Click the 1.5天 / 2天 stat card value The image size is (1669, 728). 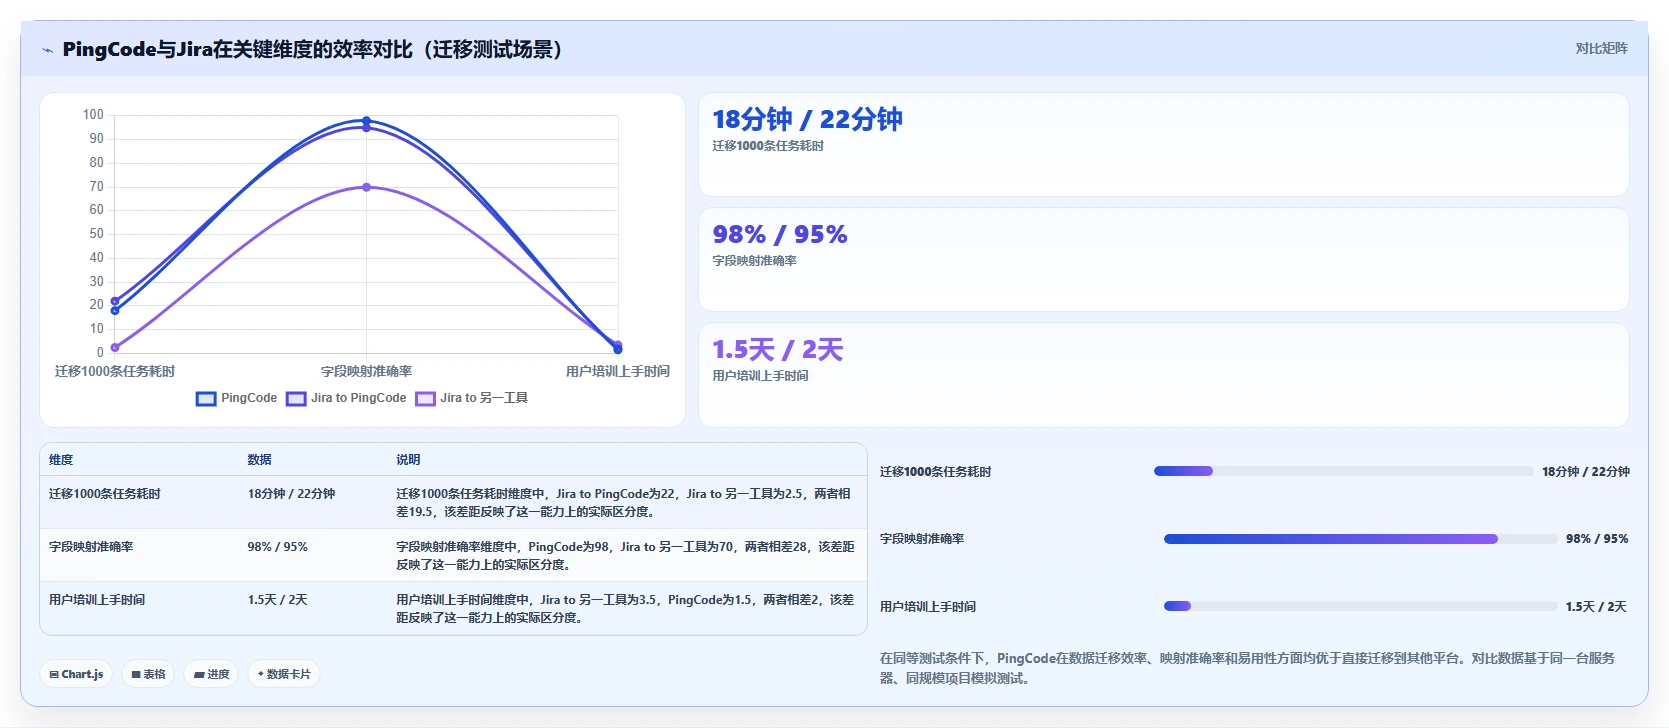(x=778, y=349)
